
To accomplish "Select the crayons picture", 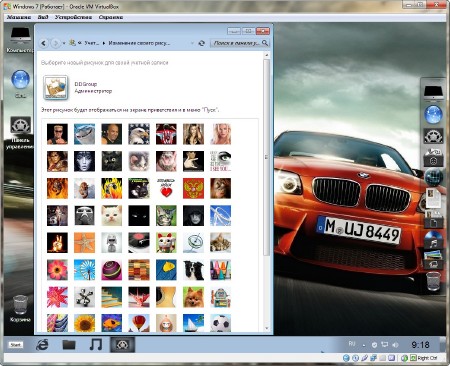I will [x=220, y=270].
